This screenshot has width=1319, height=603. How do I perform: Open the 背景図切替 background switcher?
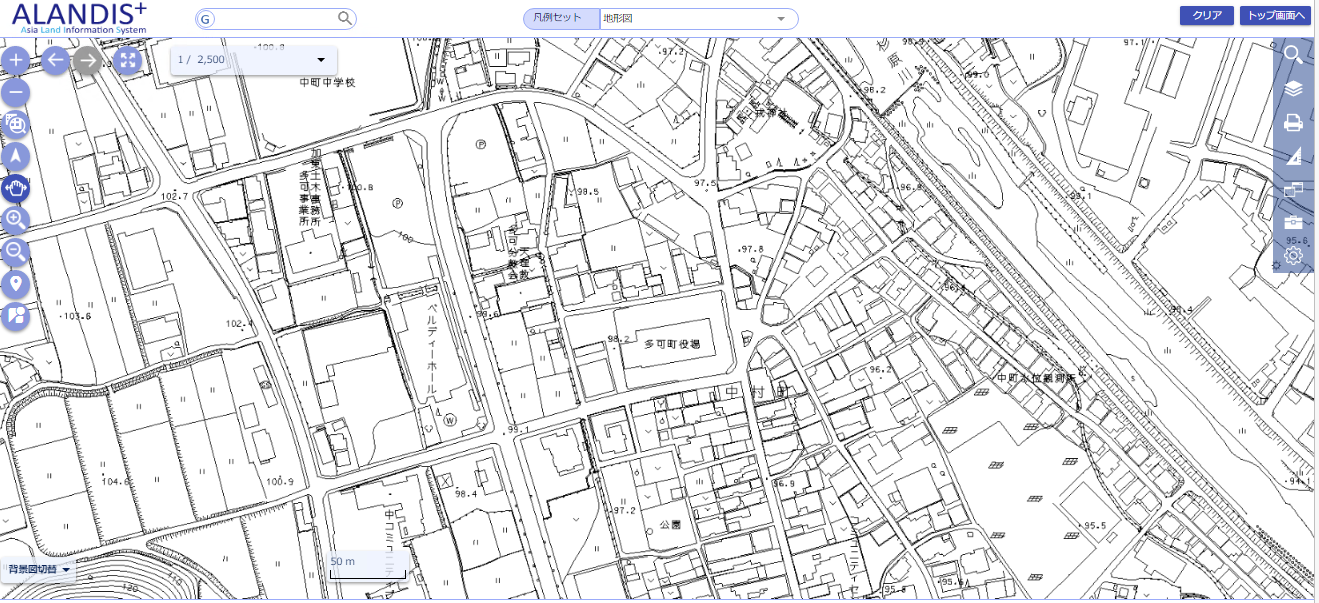(40, 570)
